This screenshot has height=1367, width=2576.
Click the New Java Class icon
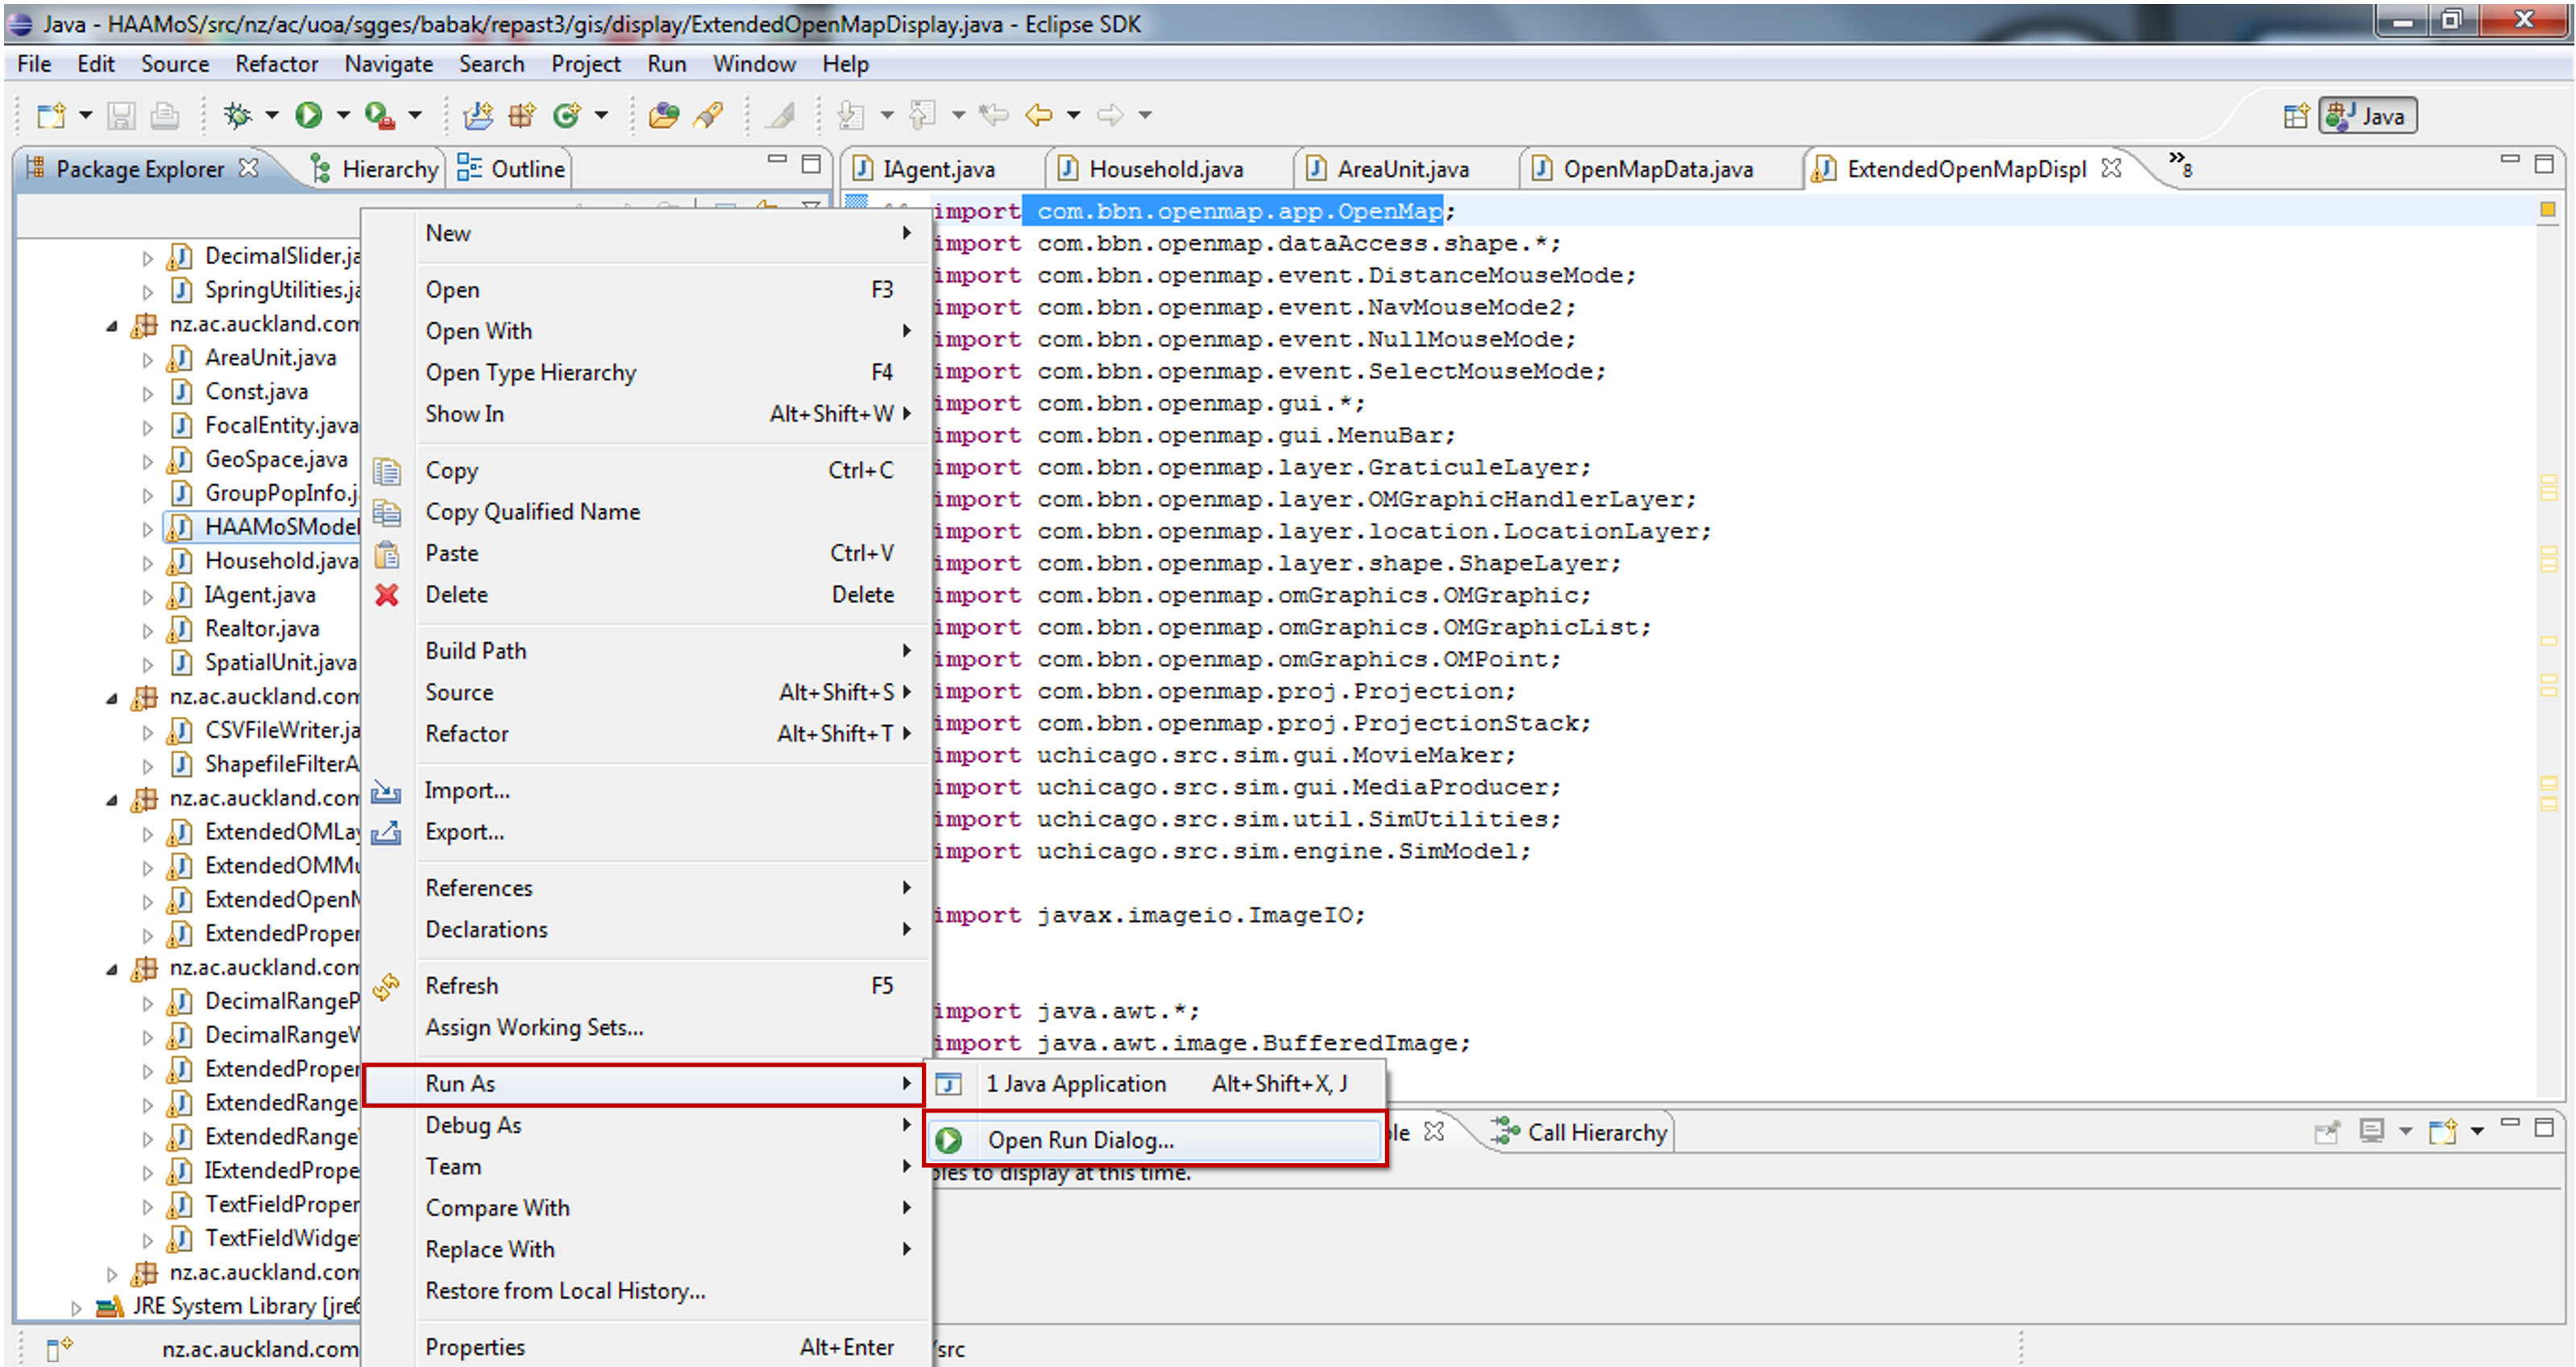tap(567, 115)
